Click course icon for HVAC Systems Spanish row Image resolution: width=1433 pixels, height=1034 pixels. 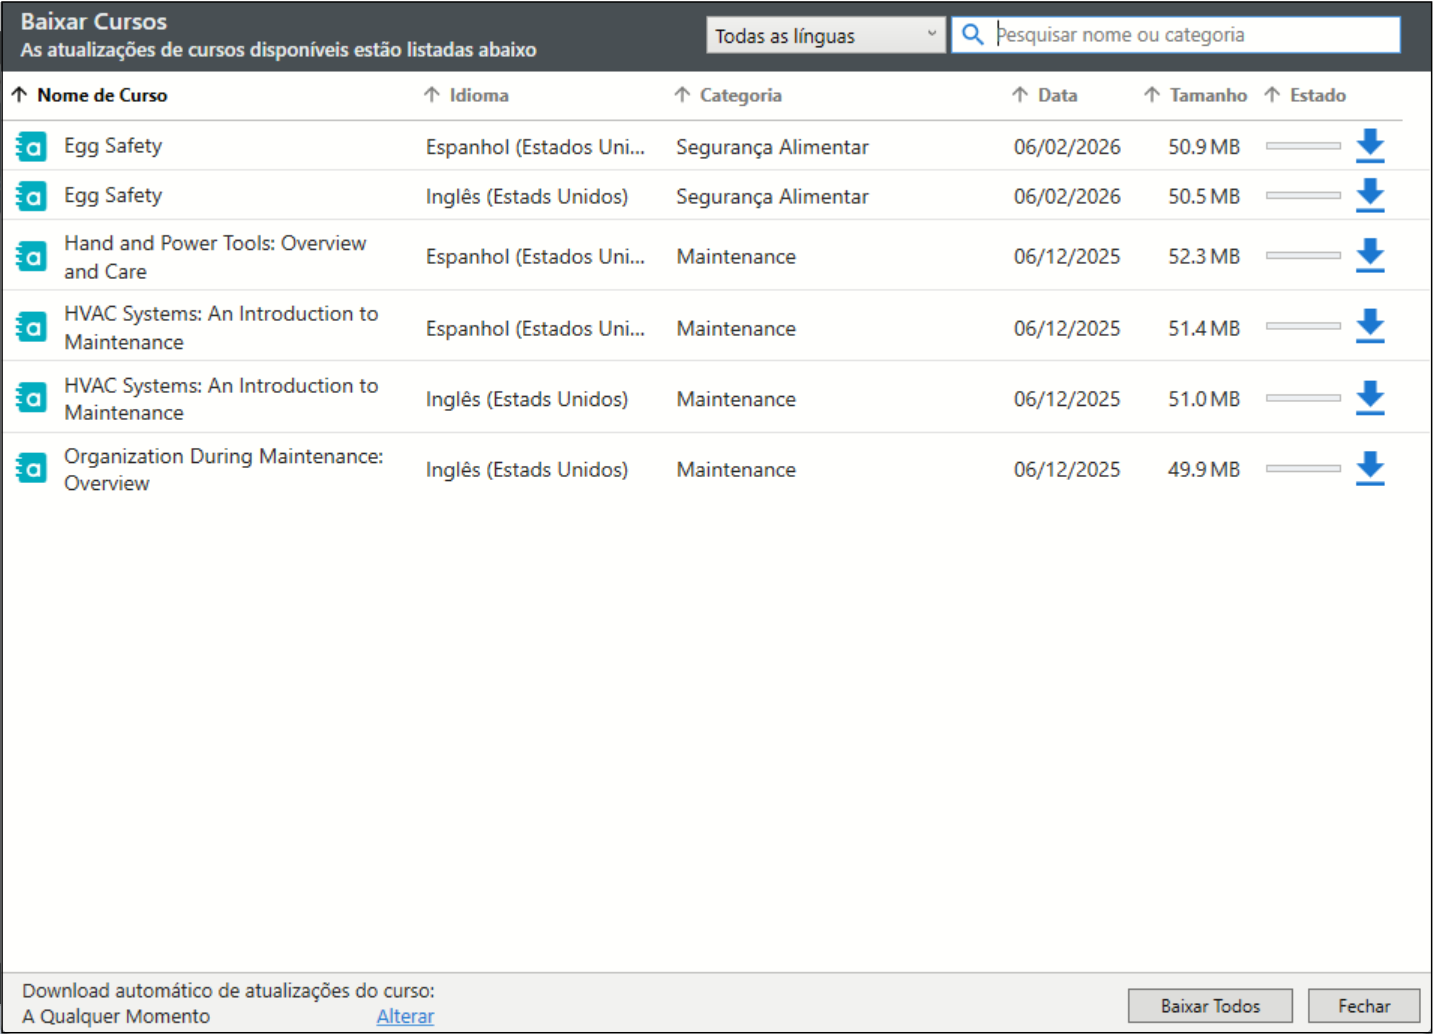(x=31, y=327)
